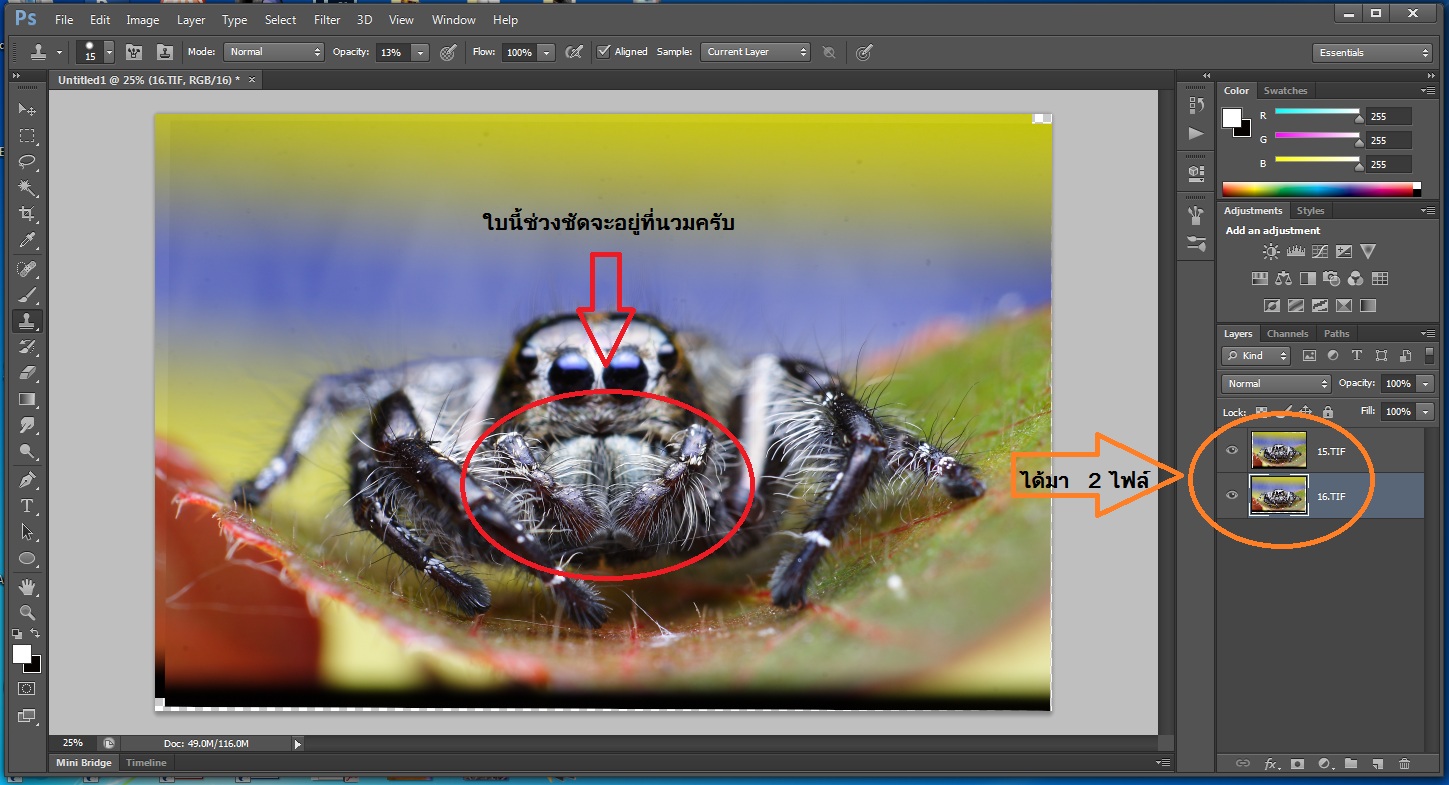
Task: Open the layer blend mode dropdown
Action: tap(1276, 384)
